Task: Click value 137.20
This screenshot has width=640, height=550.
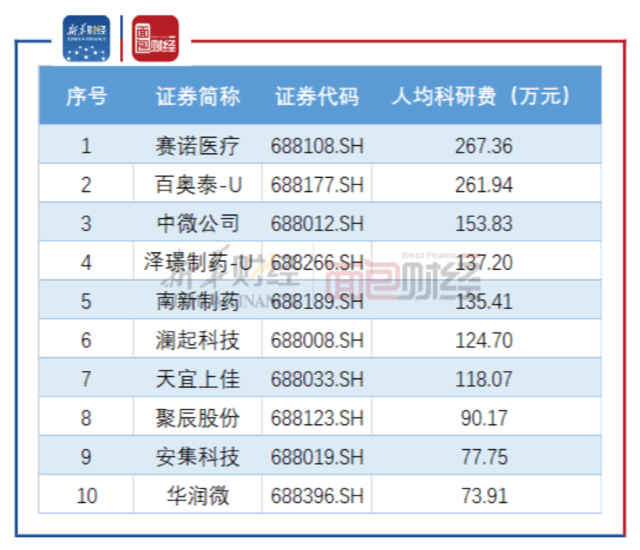Action: [484, 262]
